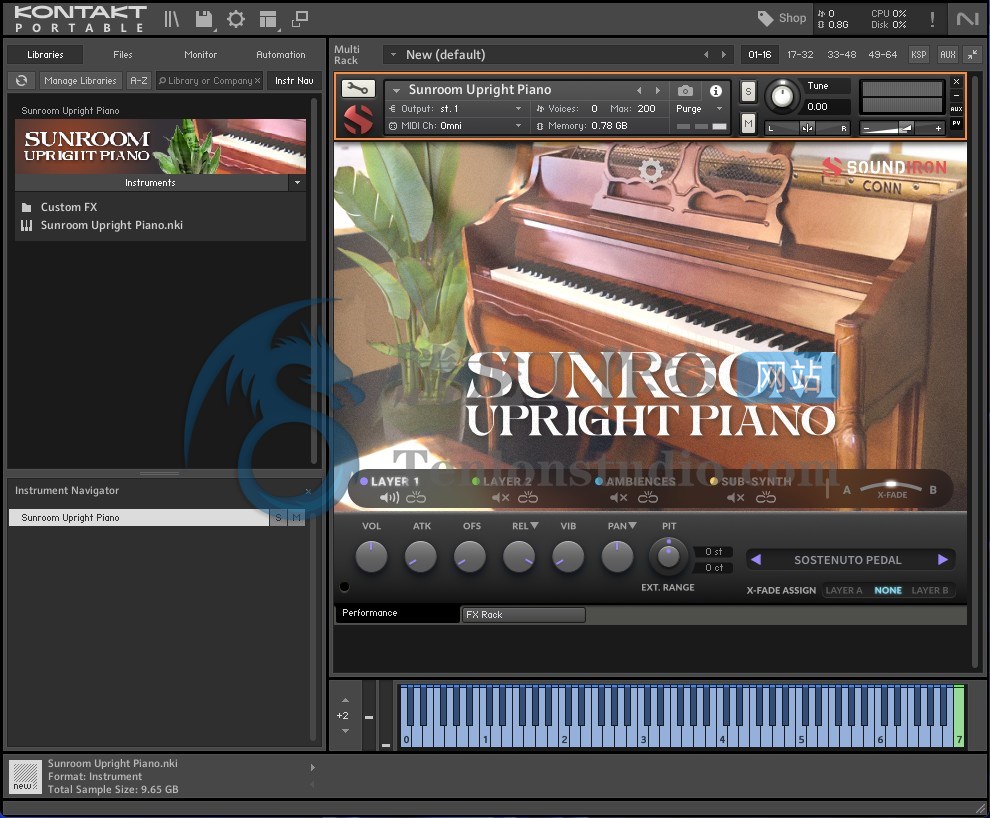Unmute Sub-Synth speaker icon
Screen dimensions: 990x818
(x=736, y=498)
